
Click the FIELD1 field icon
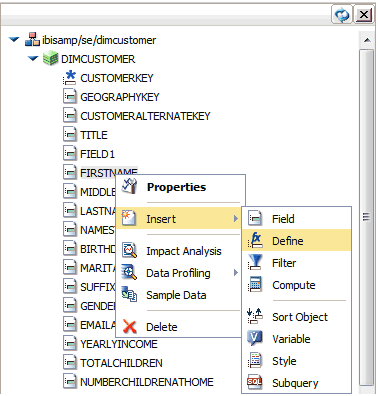point(69,154)
